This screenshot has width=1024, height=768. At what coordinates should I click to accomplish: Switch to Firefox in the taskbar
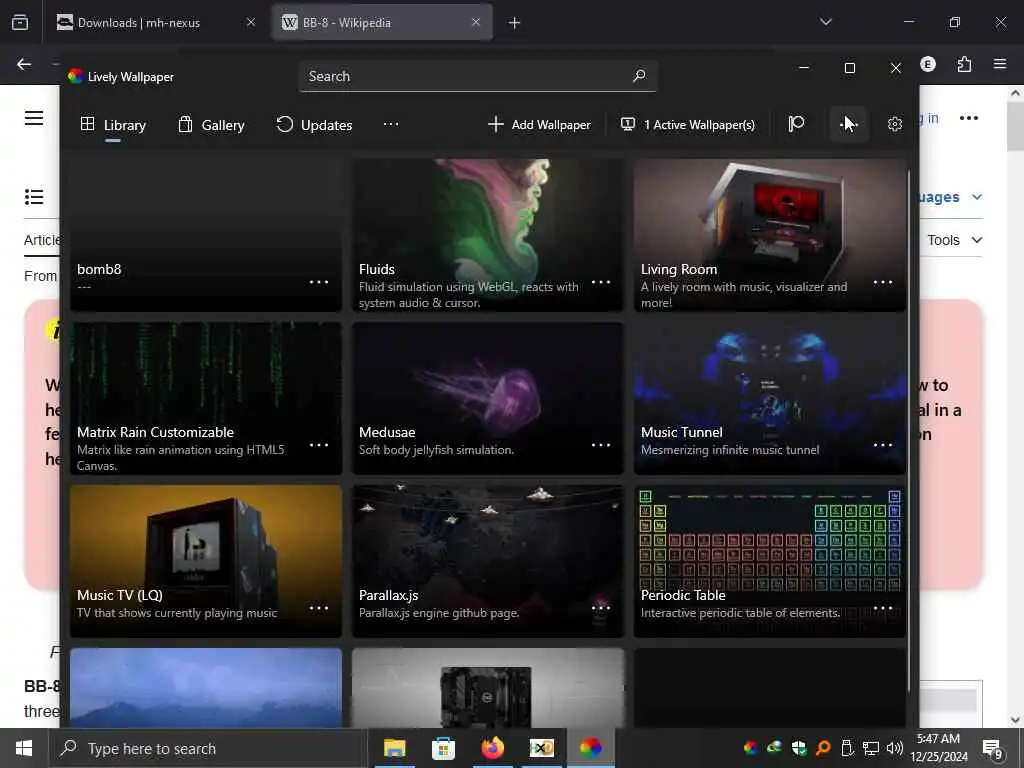pyautogui.click(x=492, y=748)
